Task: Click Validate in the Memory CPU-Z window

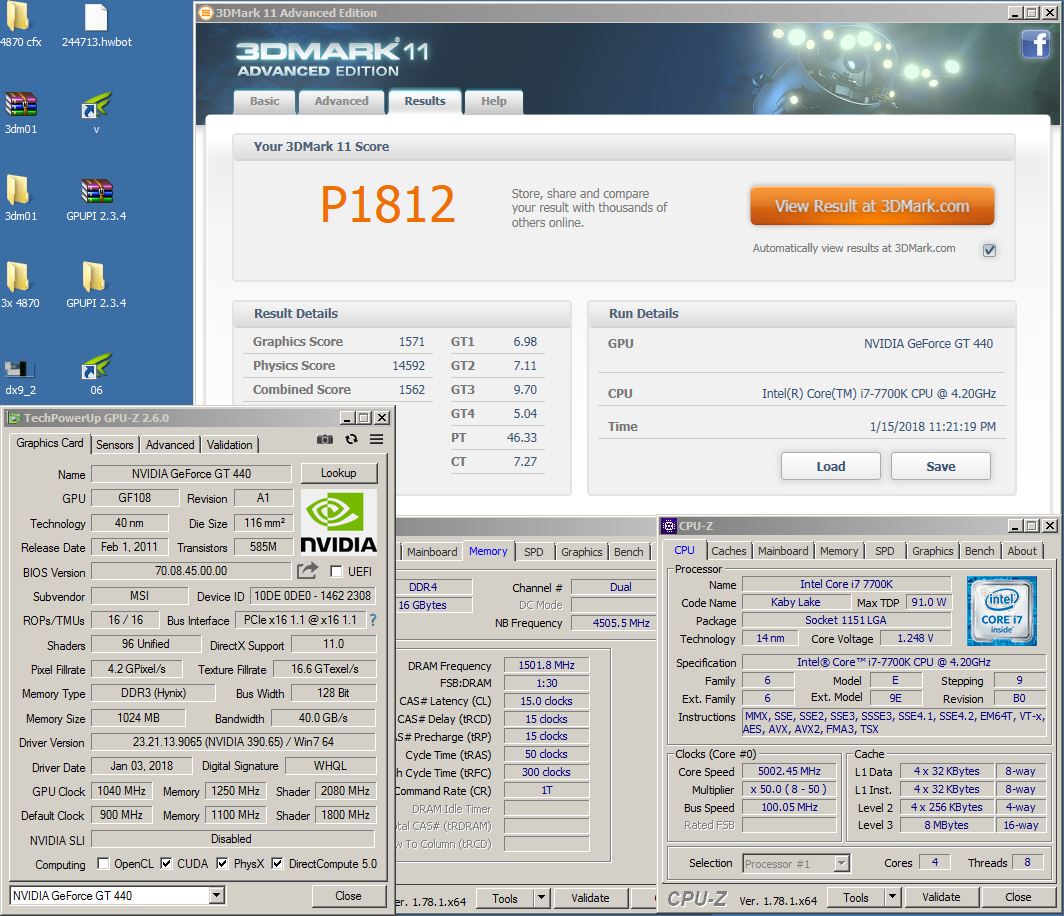Action: tap(590, 898)
